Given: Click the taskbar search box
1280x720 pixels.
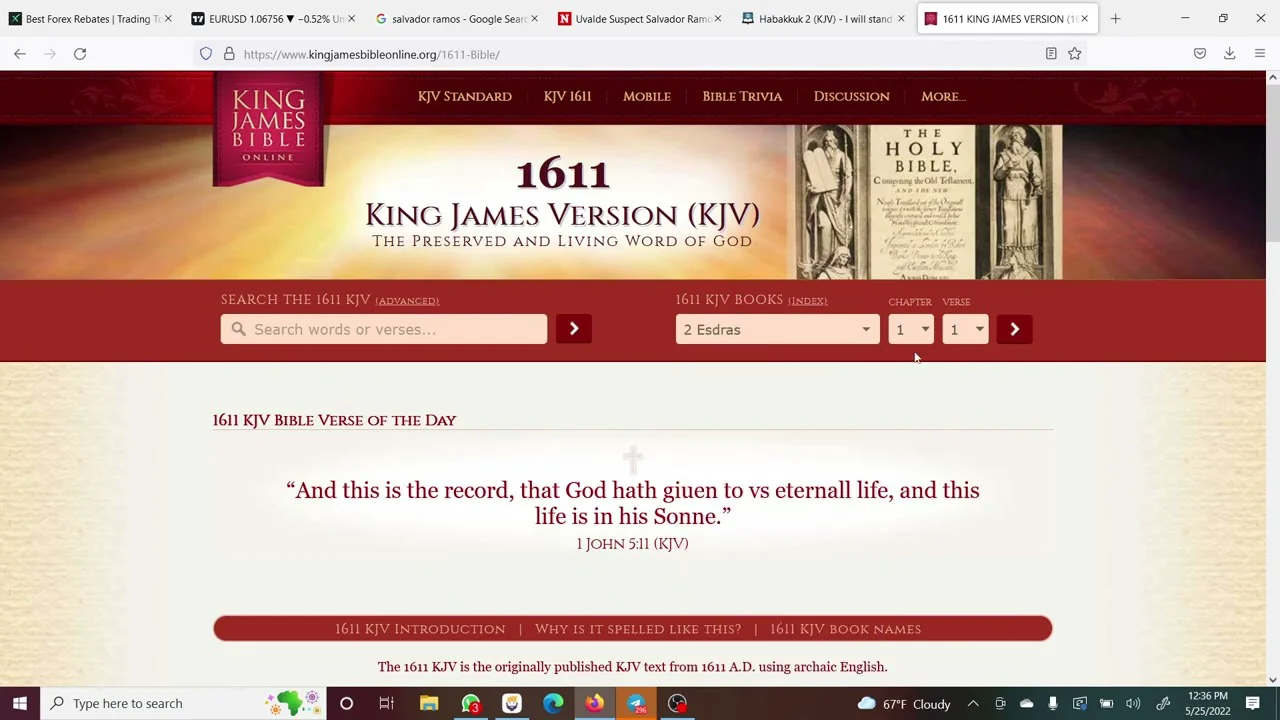Looking at the screenshot, I should tap(183, 703).
